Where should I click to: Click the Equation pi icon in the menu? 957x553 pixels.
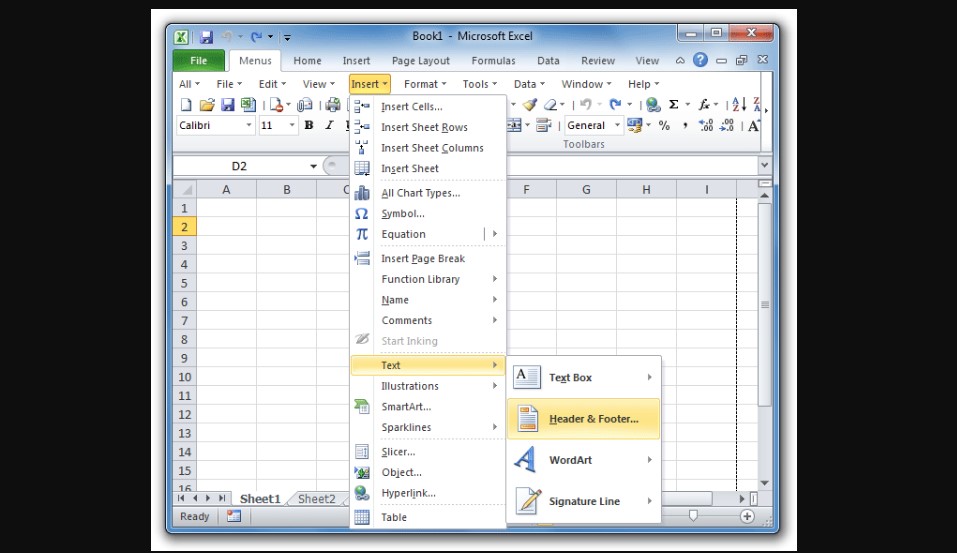pyautogui.click(x=361, y=234)
